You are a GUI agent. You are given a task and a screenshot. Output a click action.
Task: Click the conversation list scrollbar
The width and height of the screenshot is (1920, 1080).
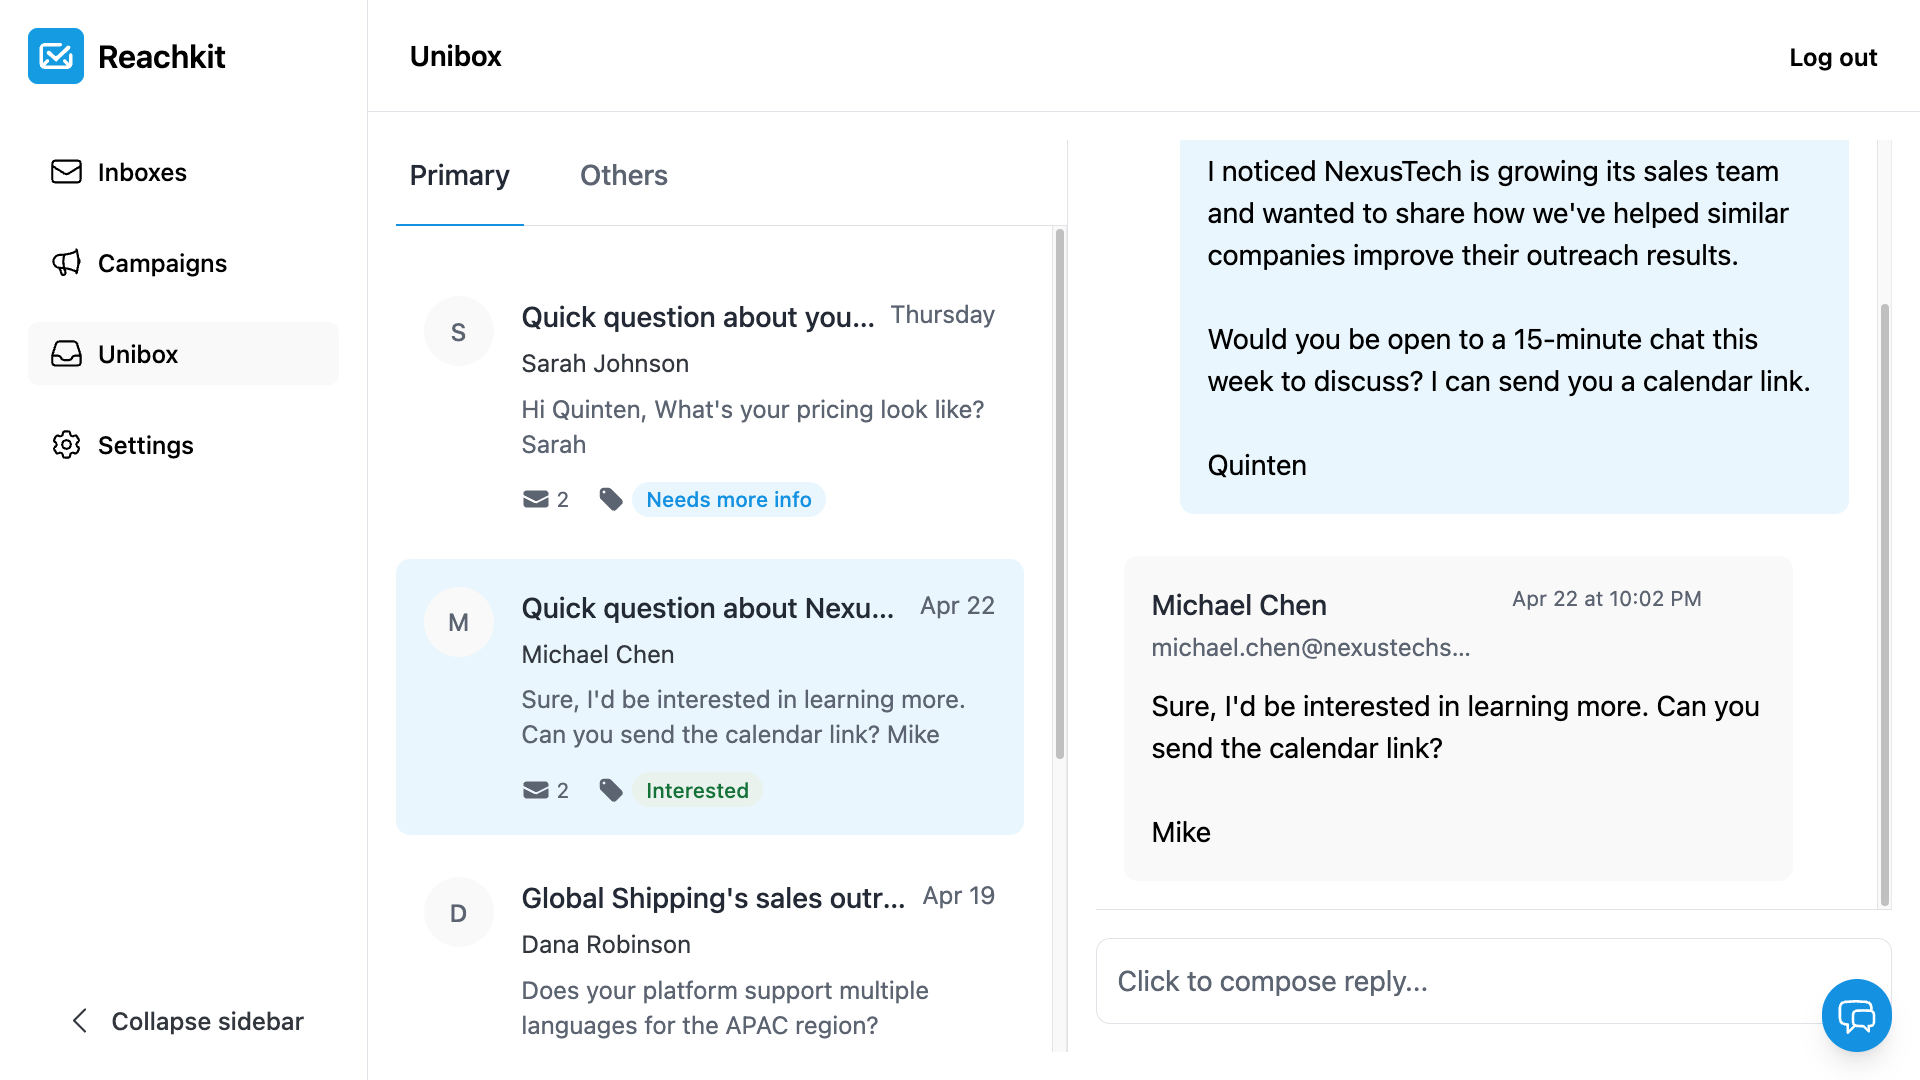(1059, 495)
